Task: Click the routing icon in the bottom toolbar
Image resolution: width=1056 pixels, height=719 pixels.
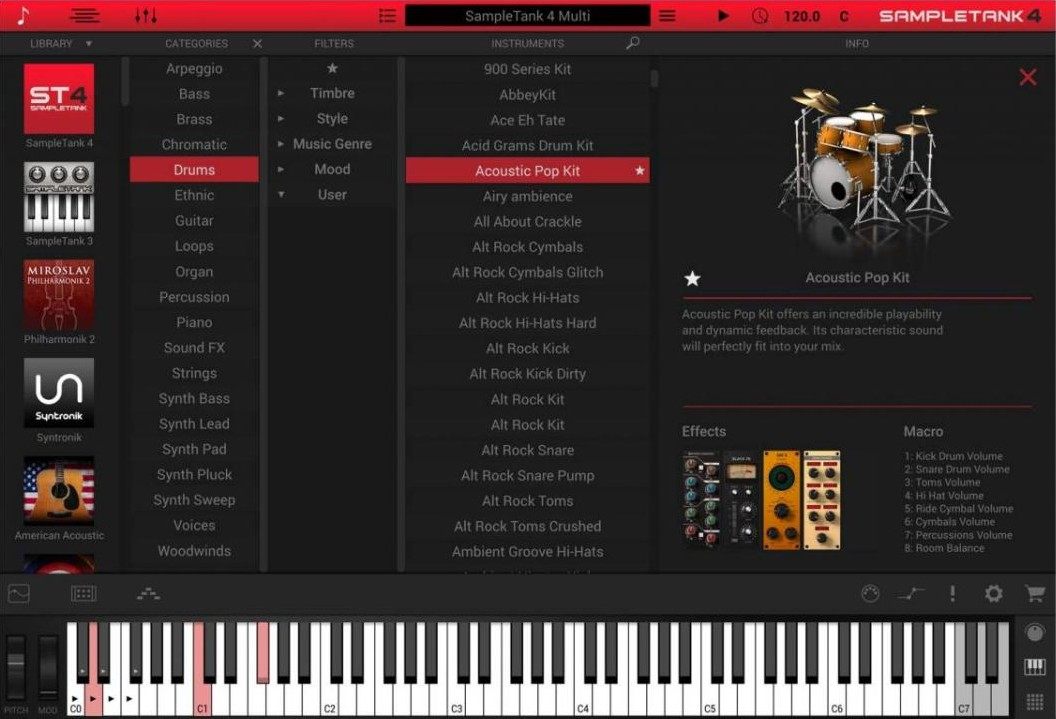Action: pyautogui.click(x=148, y=593)
